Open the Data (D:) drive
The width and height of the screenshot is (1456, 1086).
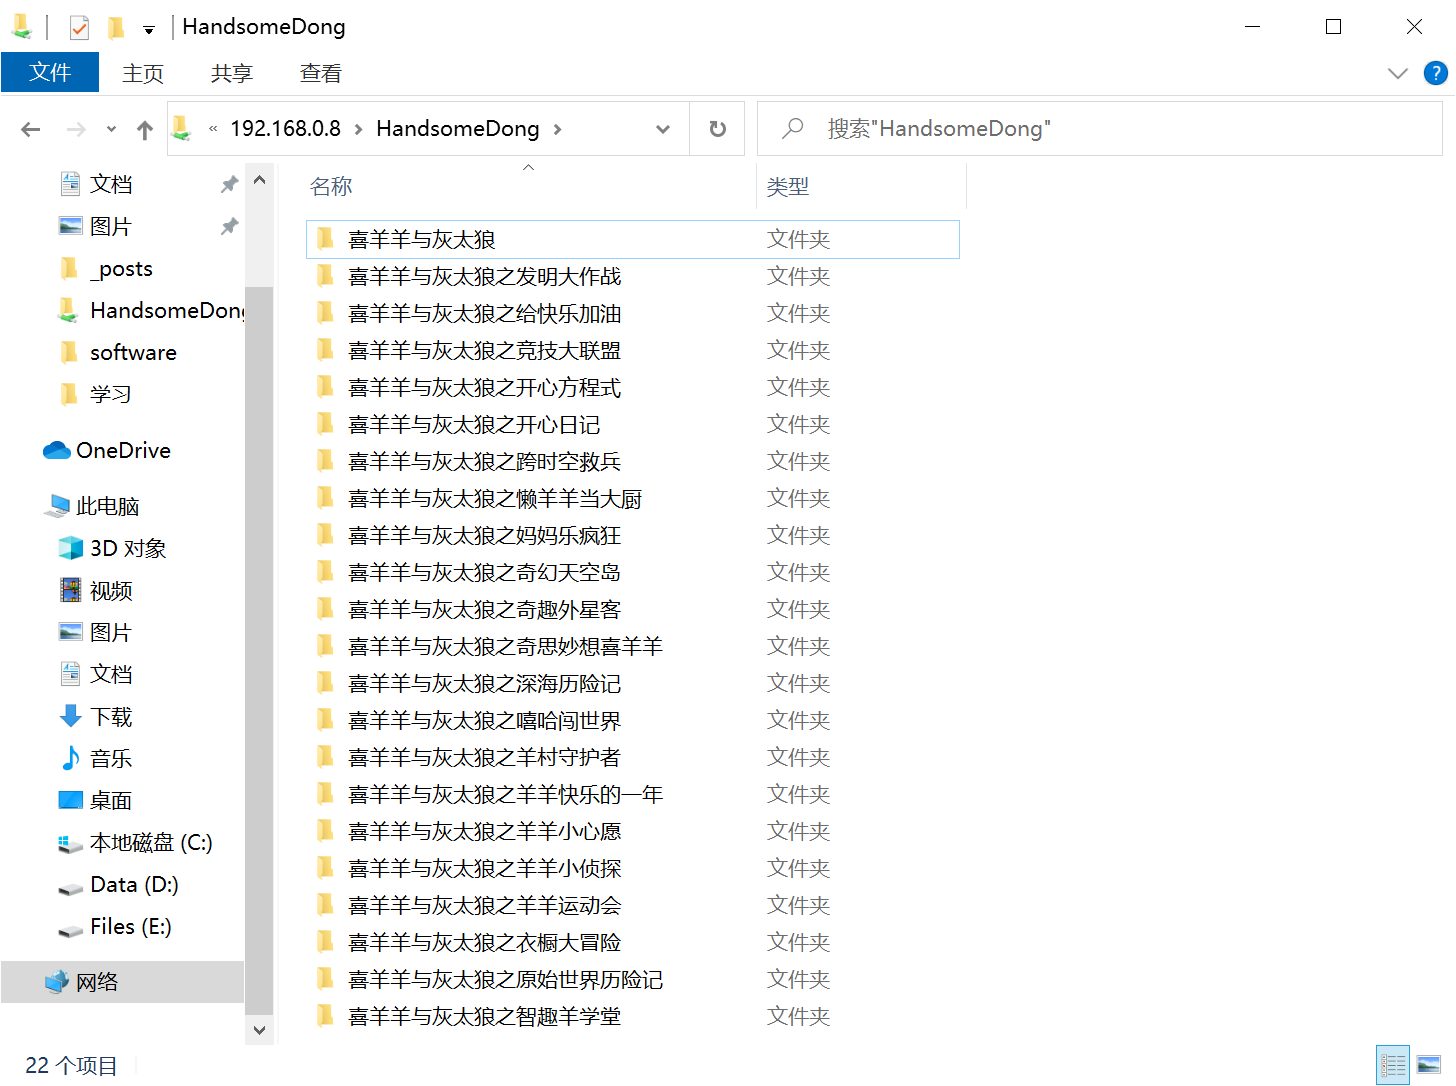coord(134,885)
